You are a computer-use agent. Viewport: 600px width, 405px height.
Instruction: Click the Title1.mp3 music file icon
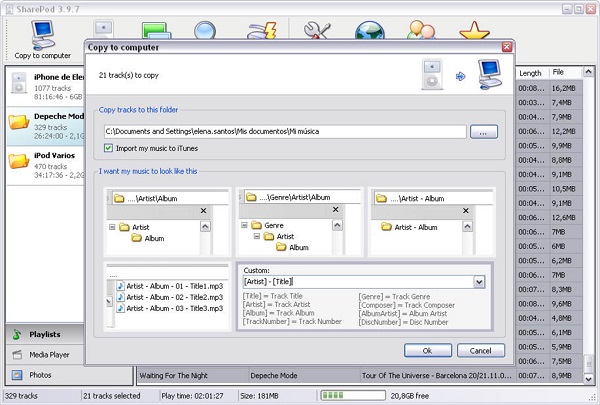(x=121, y=286)
